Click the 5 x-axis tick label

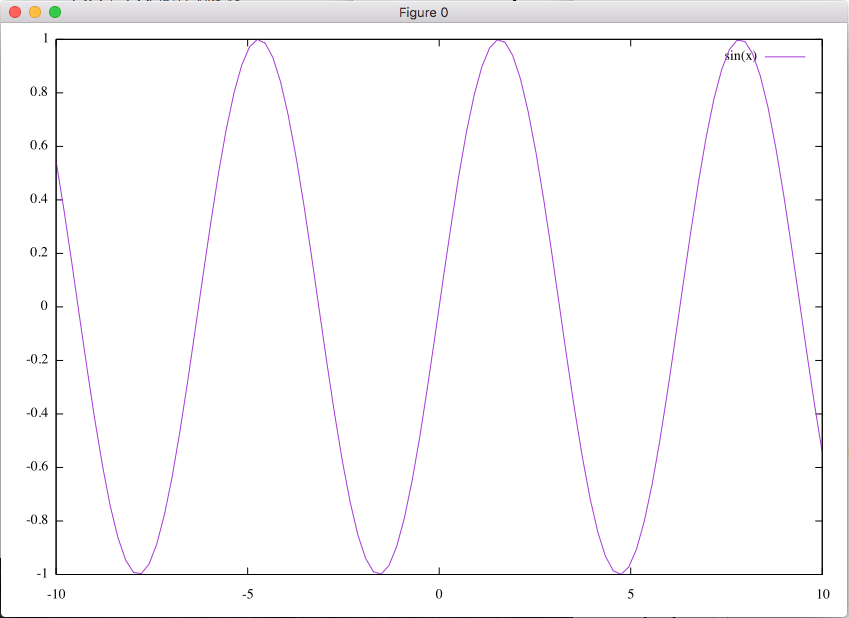pos(631,594)
